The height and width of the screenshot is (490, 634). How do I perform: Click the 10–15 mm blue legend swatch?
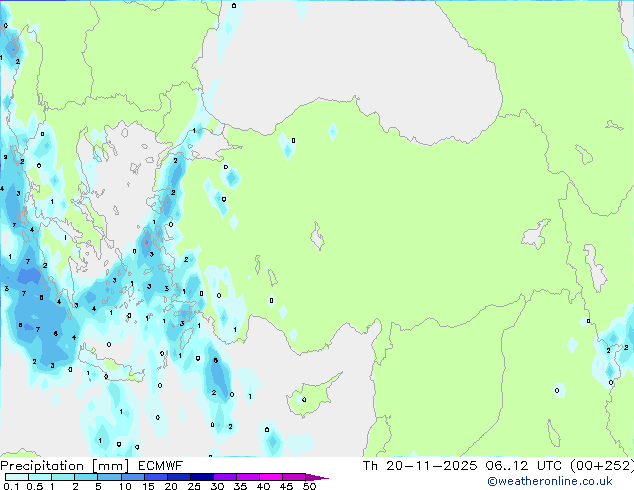pos(132,477)
